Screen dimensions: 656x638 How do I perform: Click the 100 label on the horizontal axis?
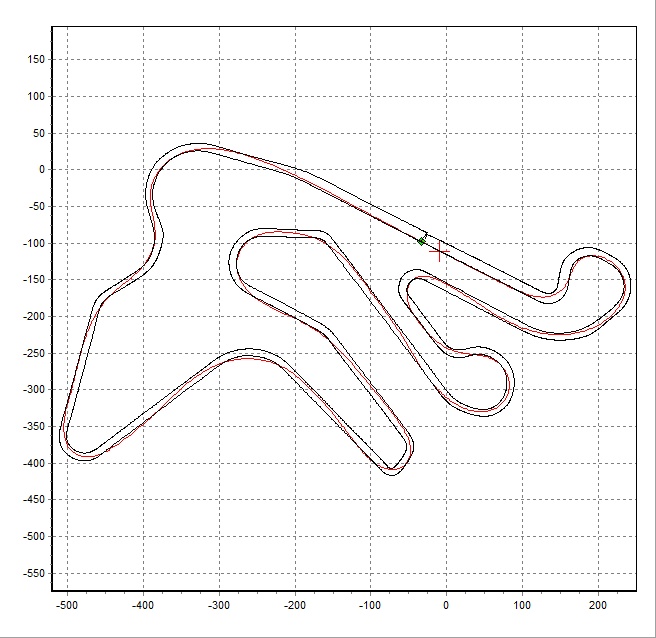tap(522, 605)
